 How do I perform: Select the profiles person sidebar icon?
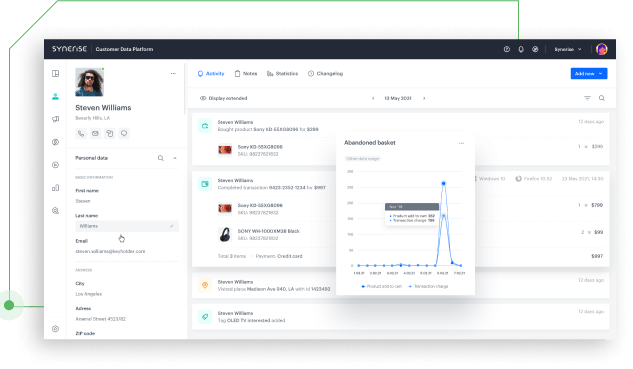tap(55, 96)
